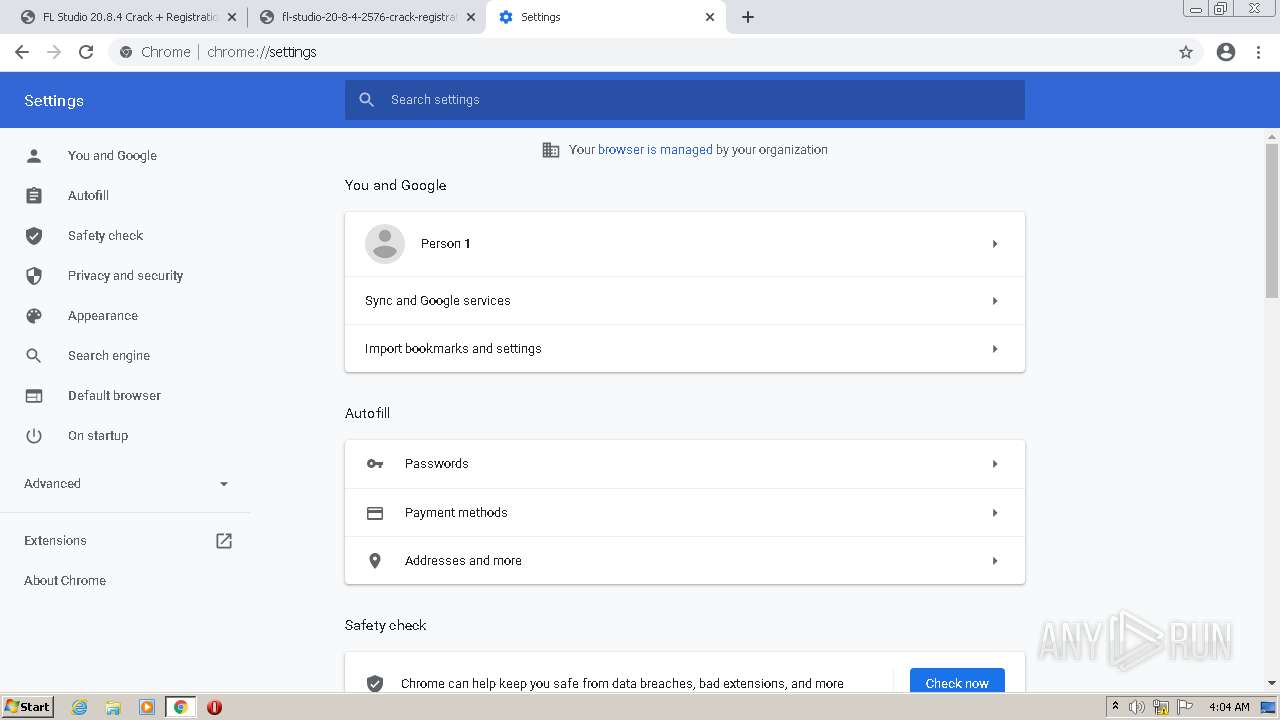
Task: Go to Privacy and security in the sidebar
Action: 125,275
